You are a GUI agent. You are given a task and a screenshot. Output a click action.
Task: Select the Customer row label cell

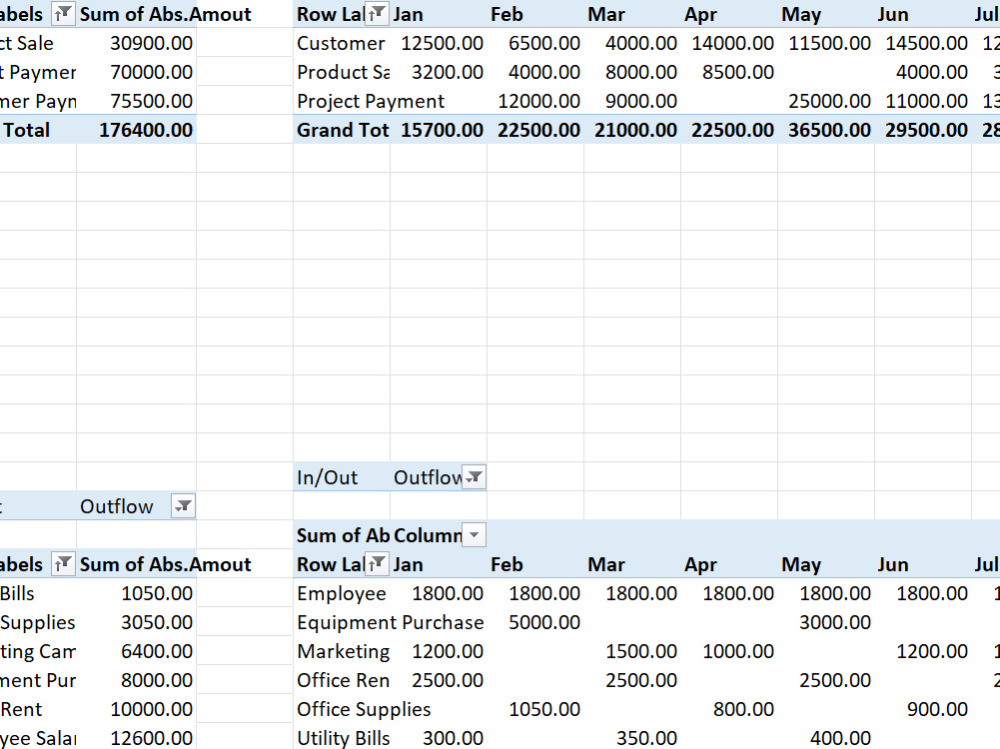tap(342, 43)
